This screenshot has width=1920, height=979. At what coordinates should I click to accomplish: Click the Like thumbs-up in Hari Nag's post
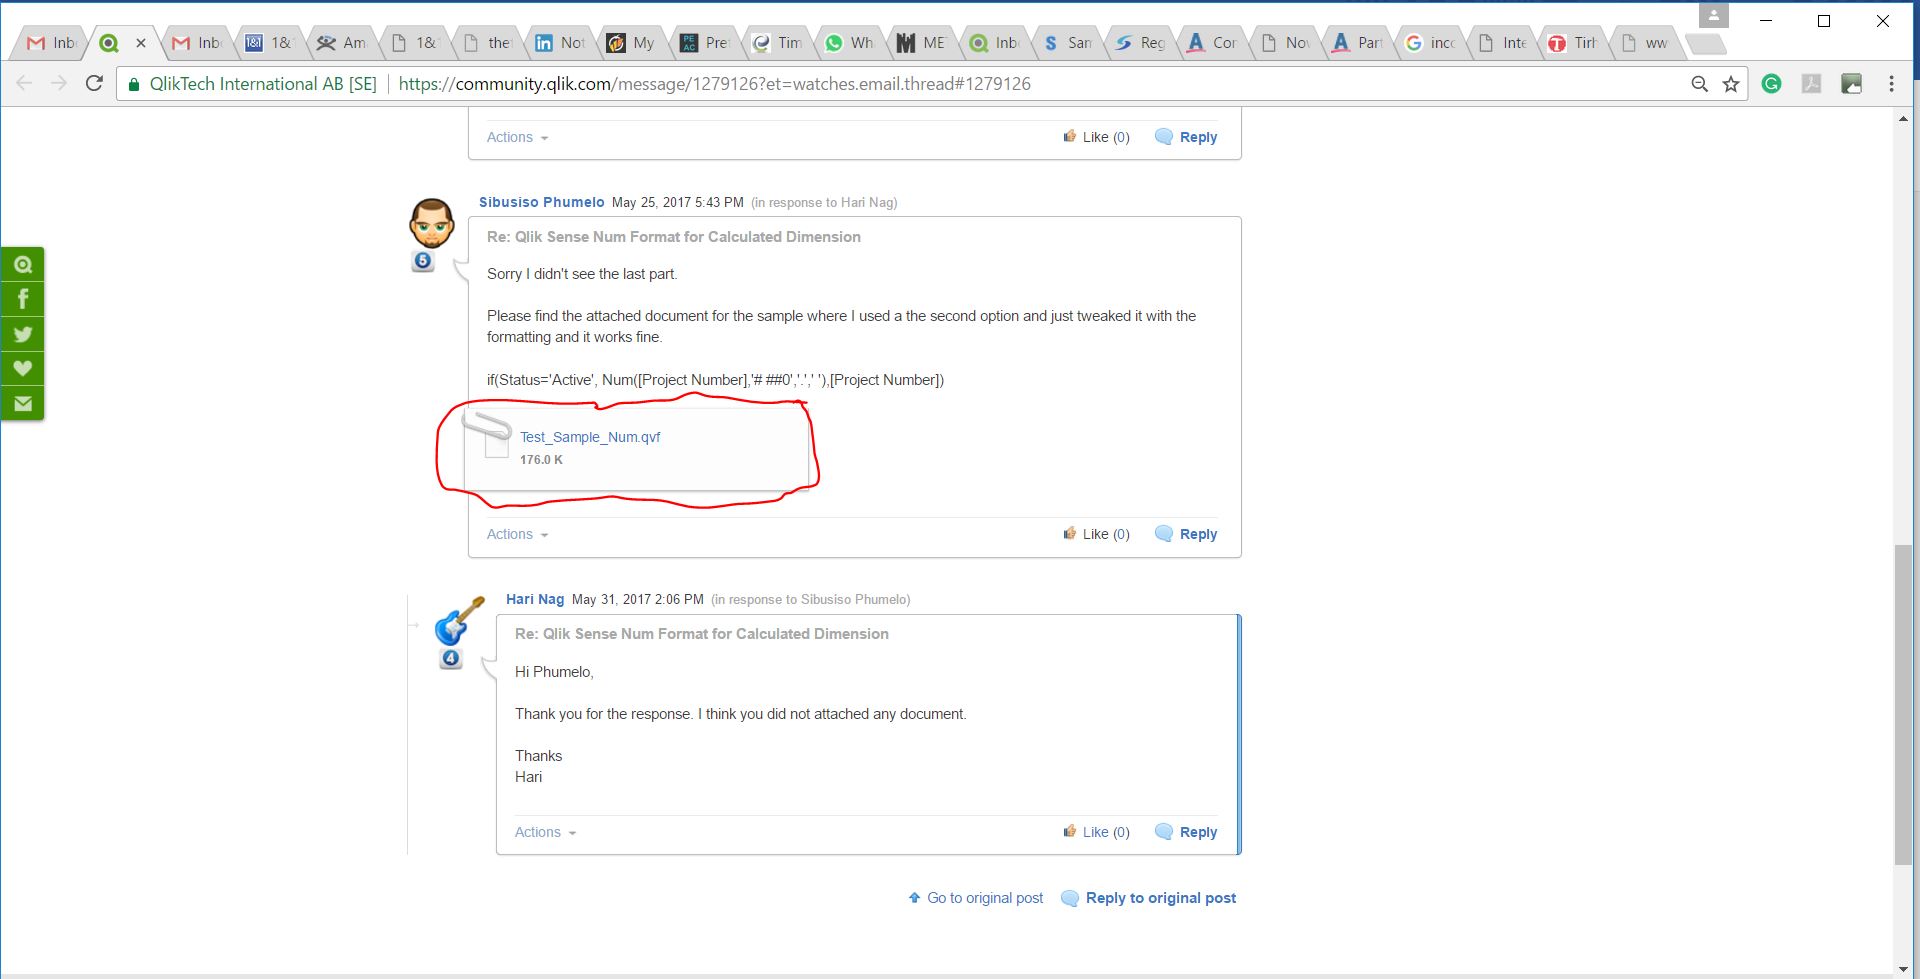[x=1070, y=831]
